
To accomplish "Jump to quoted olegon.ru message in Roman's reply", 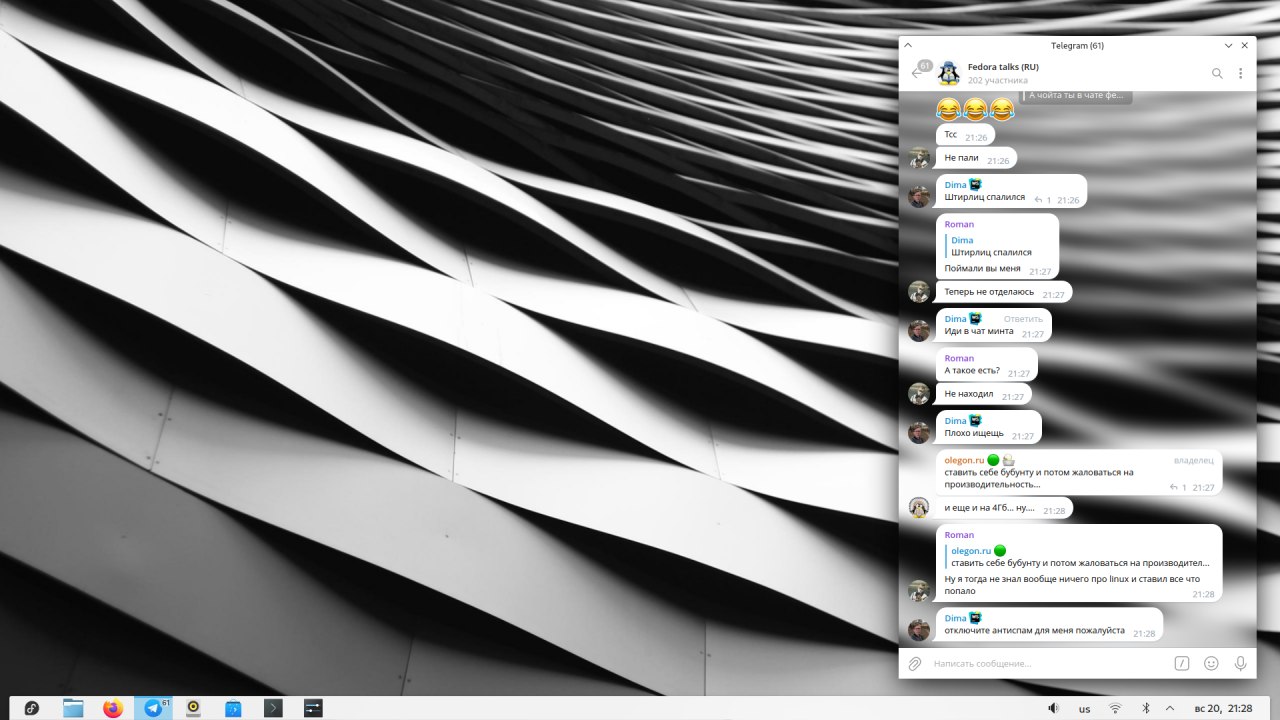I will pos(1079,557).
